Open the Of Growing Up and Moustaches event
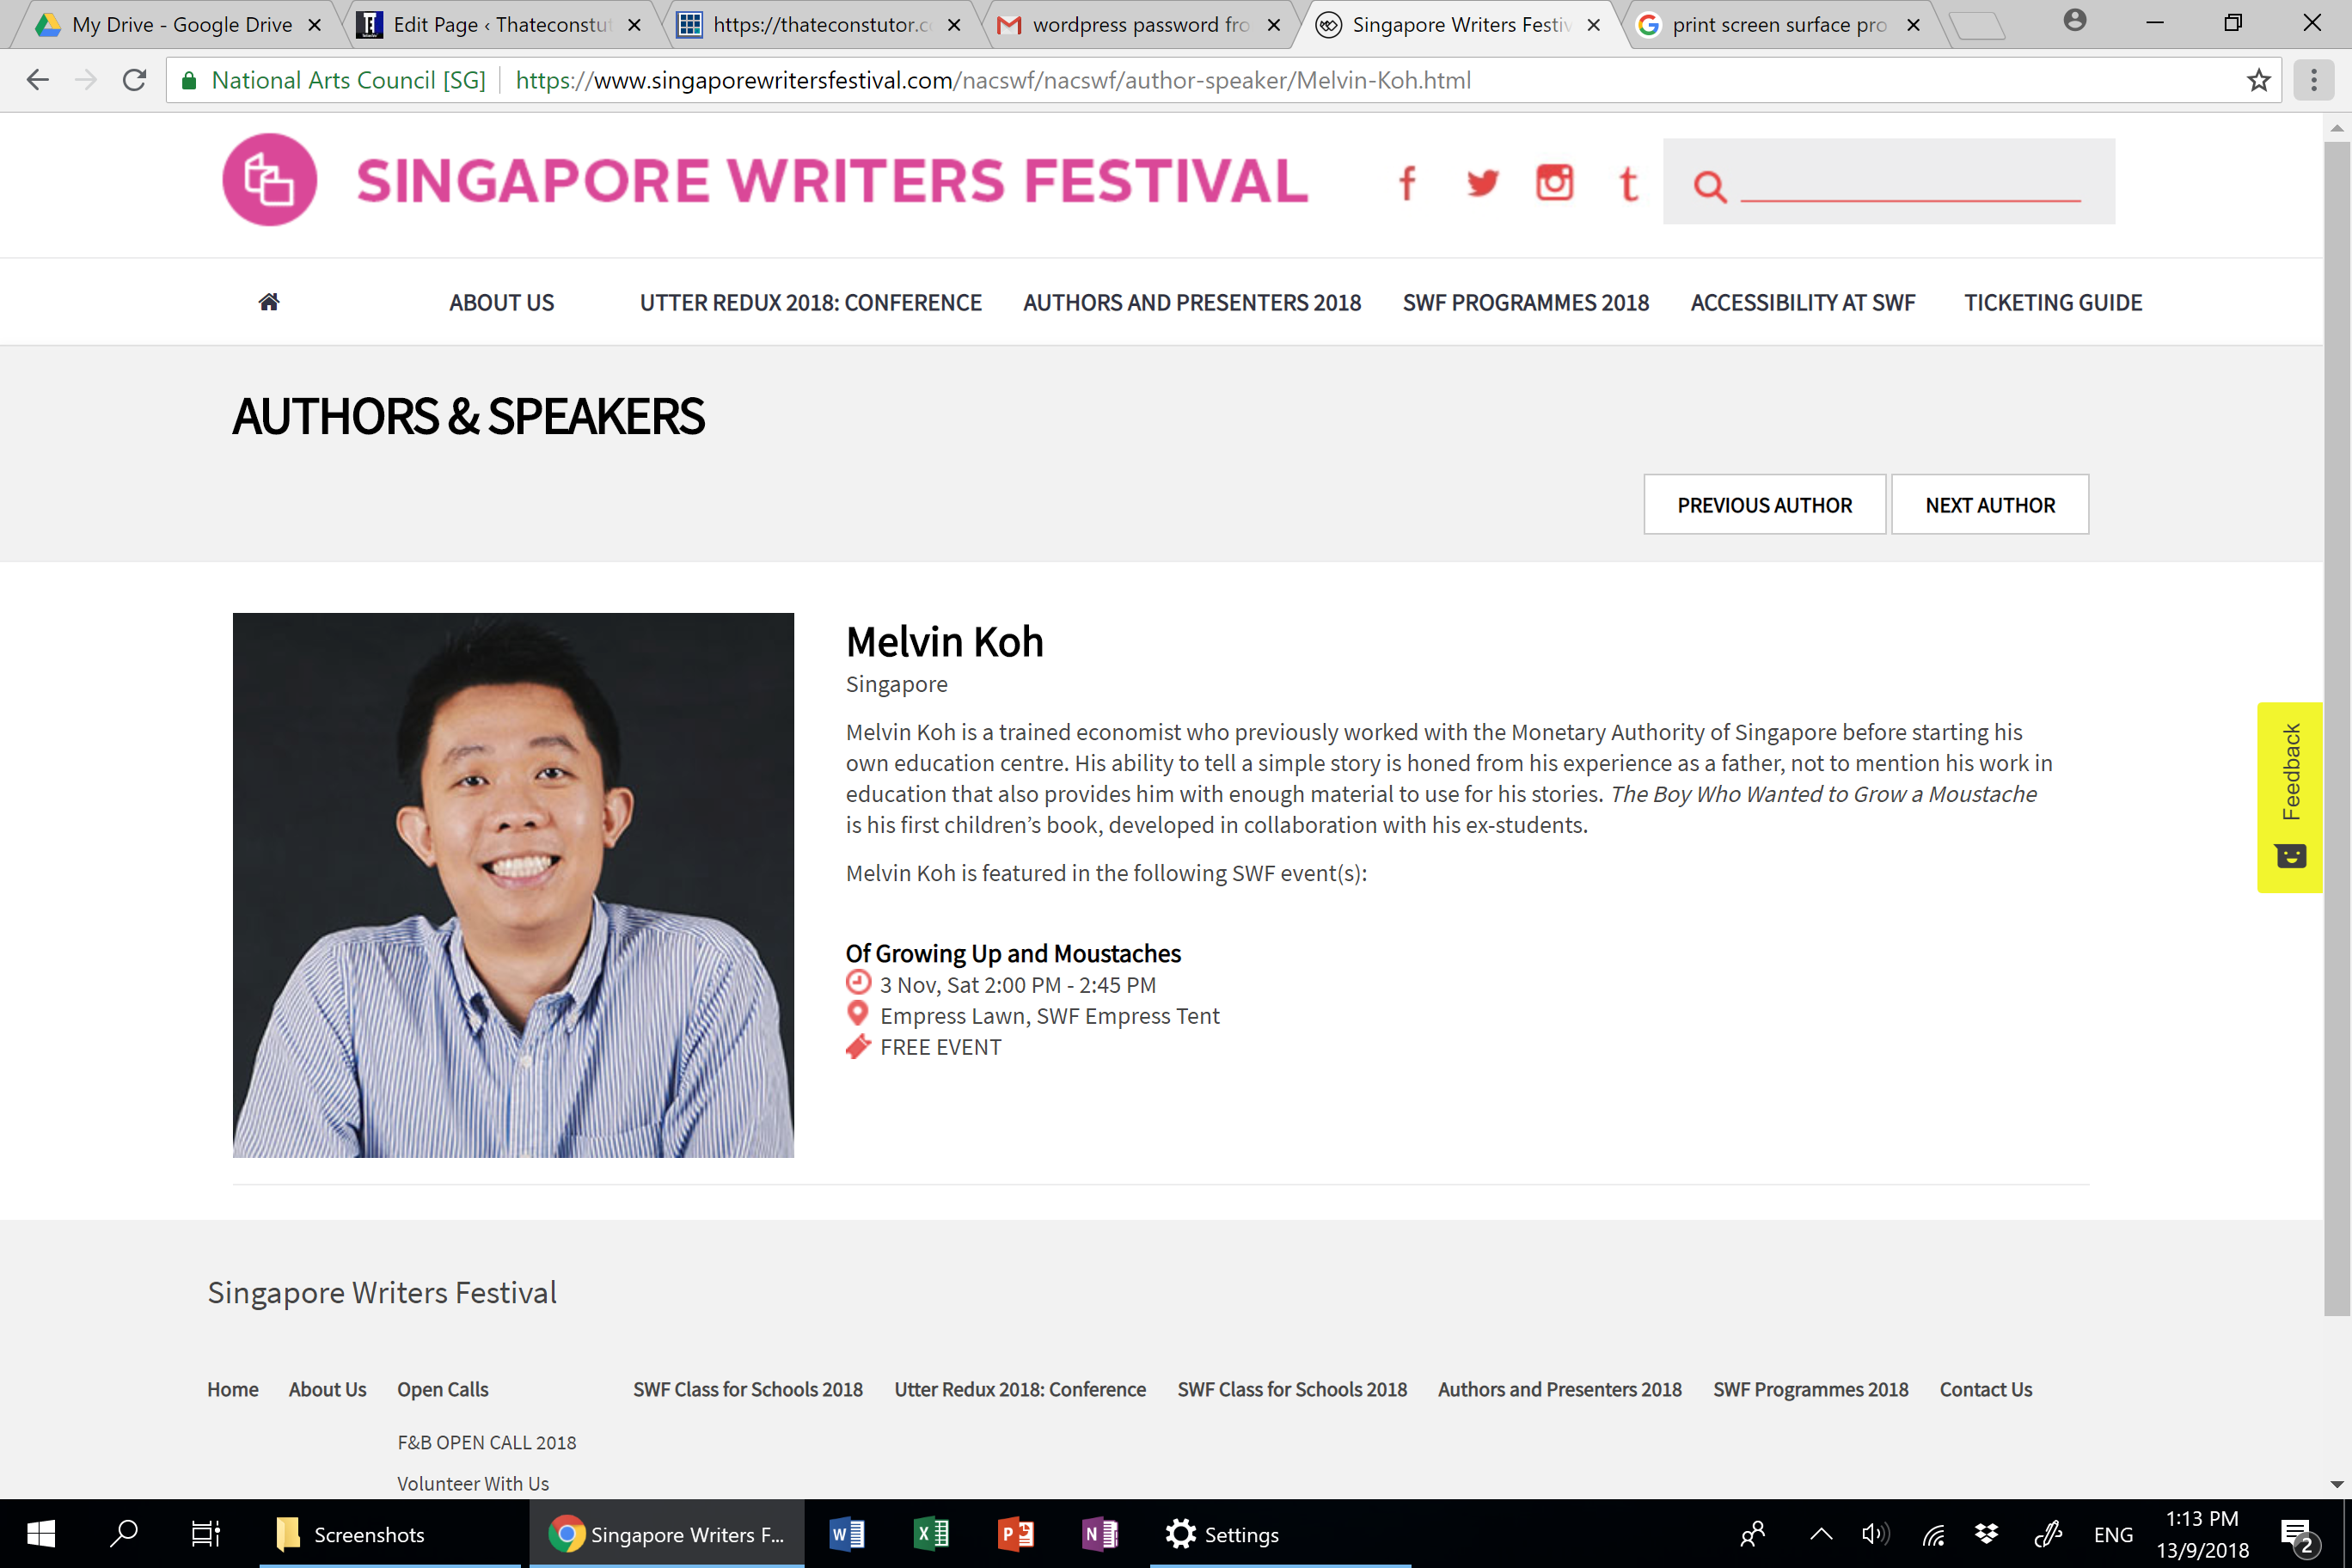Screen dimensions: 2352x1568 1013,953
